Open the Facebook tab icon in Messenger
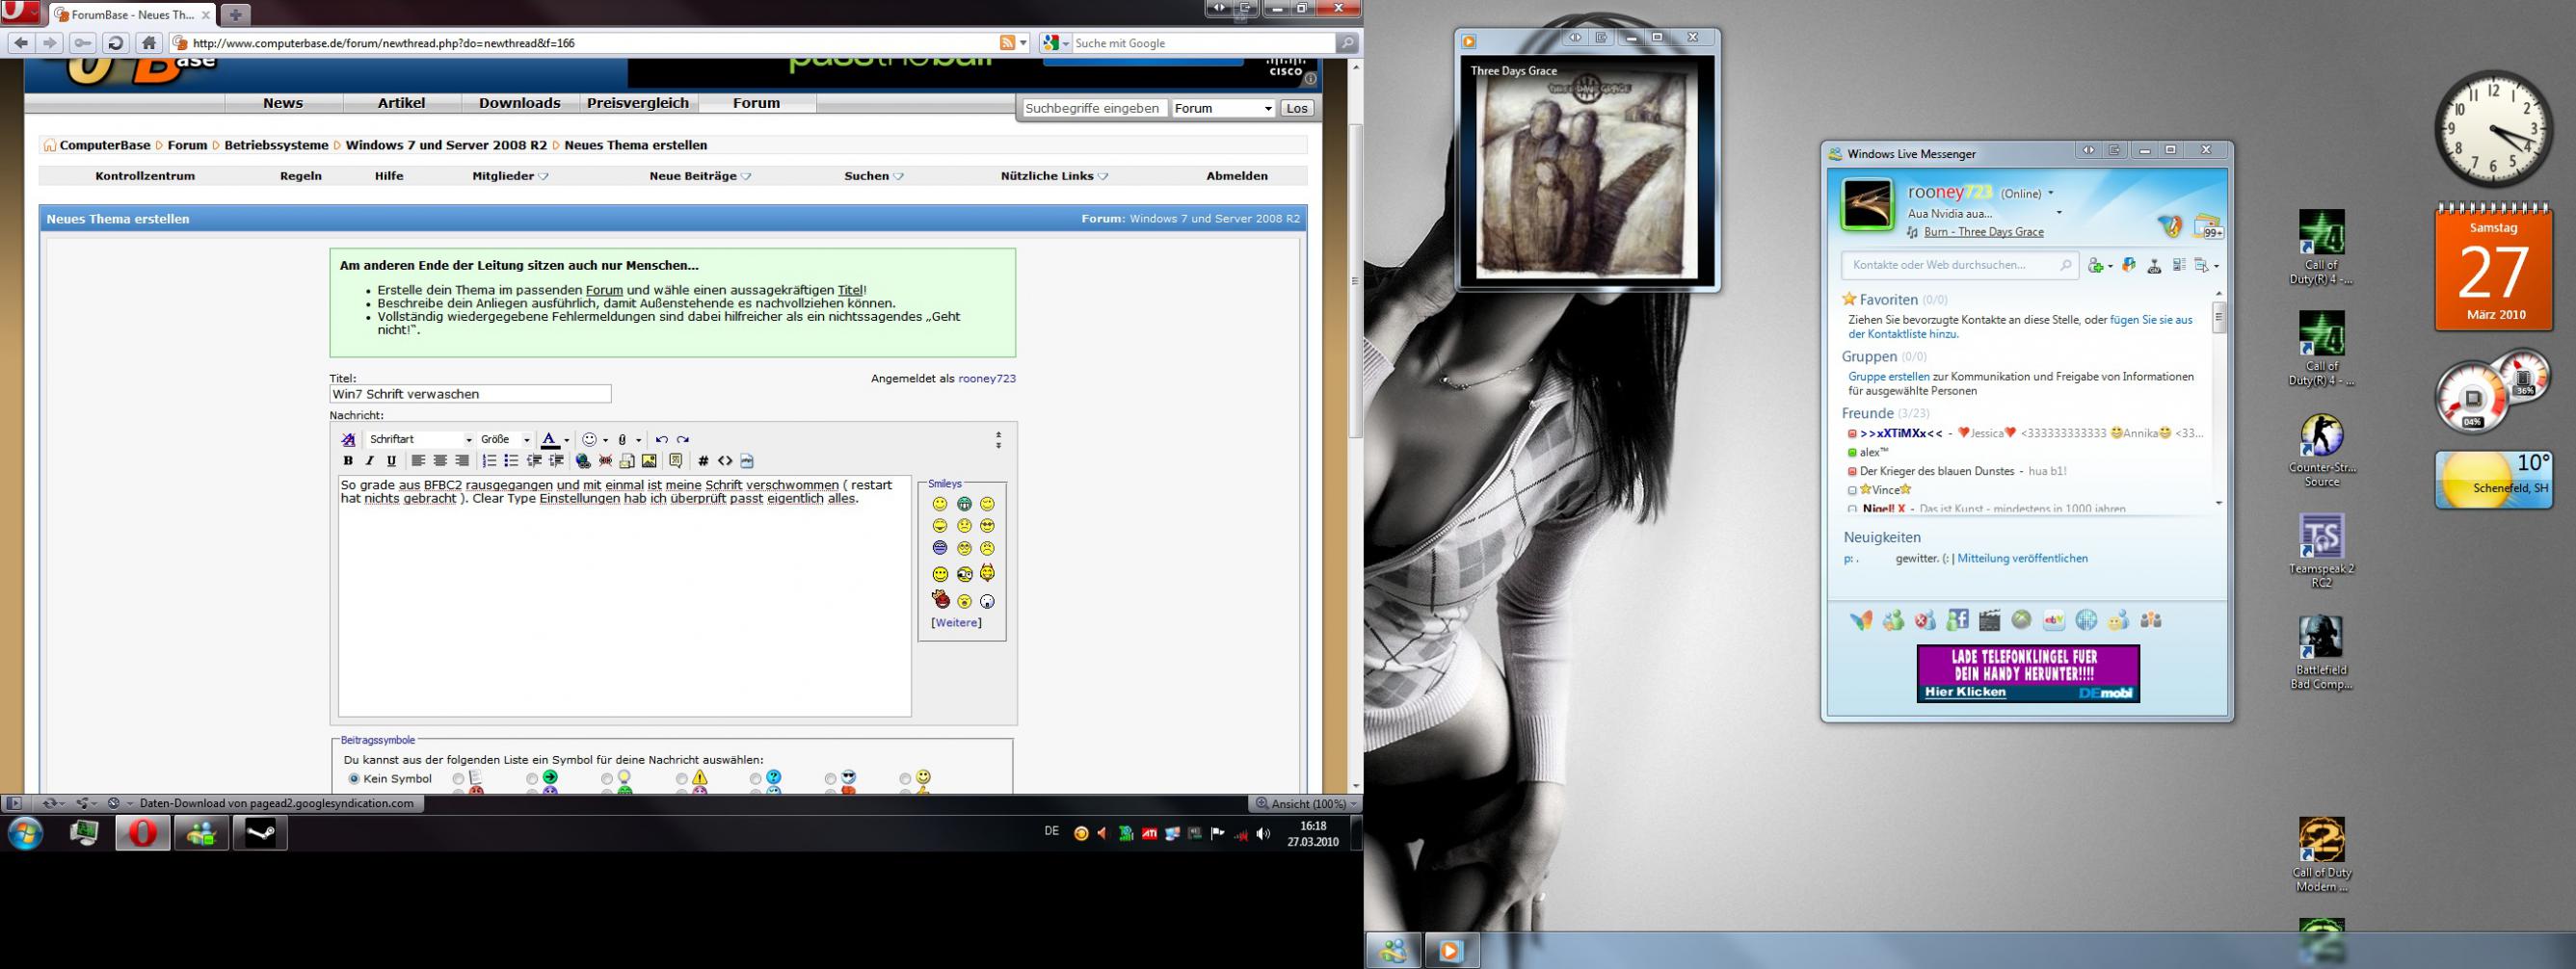This screenshot has height=969, width=2576. [x=1958, y=621]
